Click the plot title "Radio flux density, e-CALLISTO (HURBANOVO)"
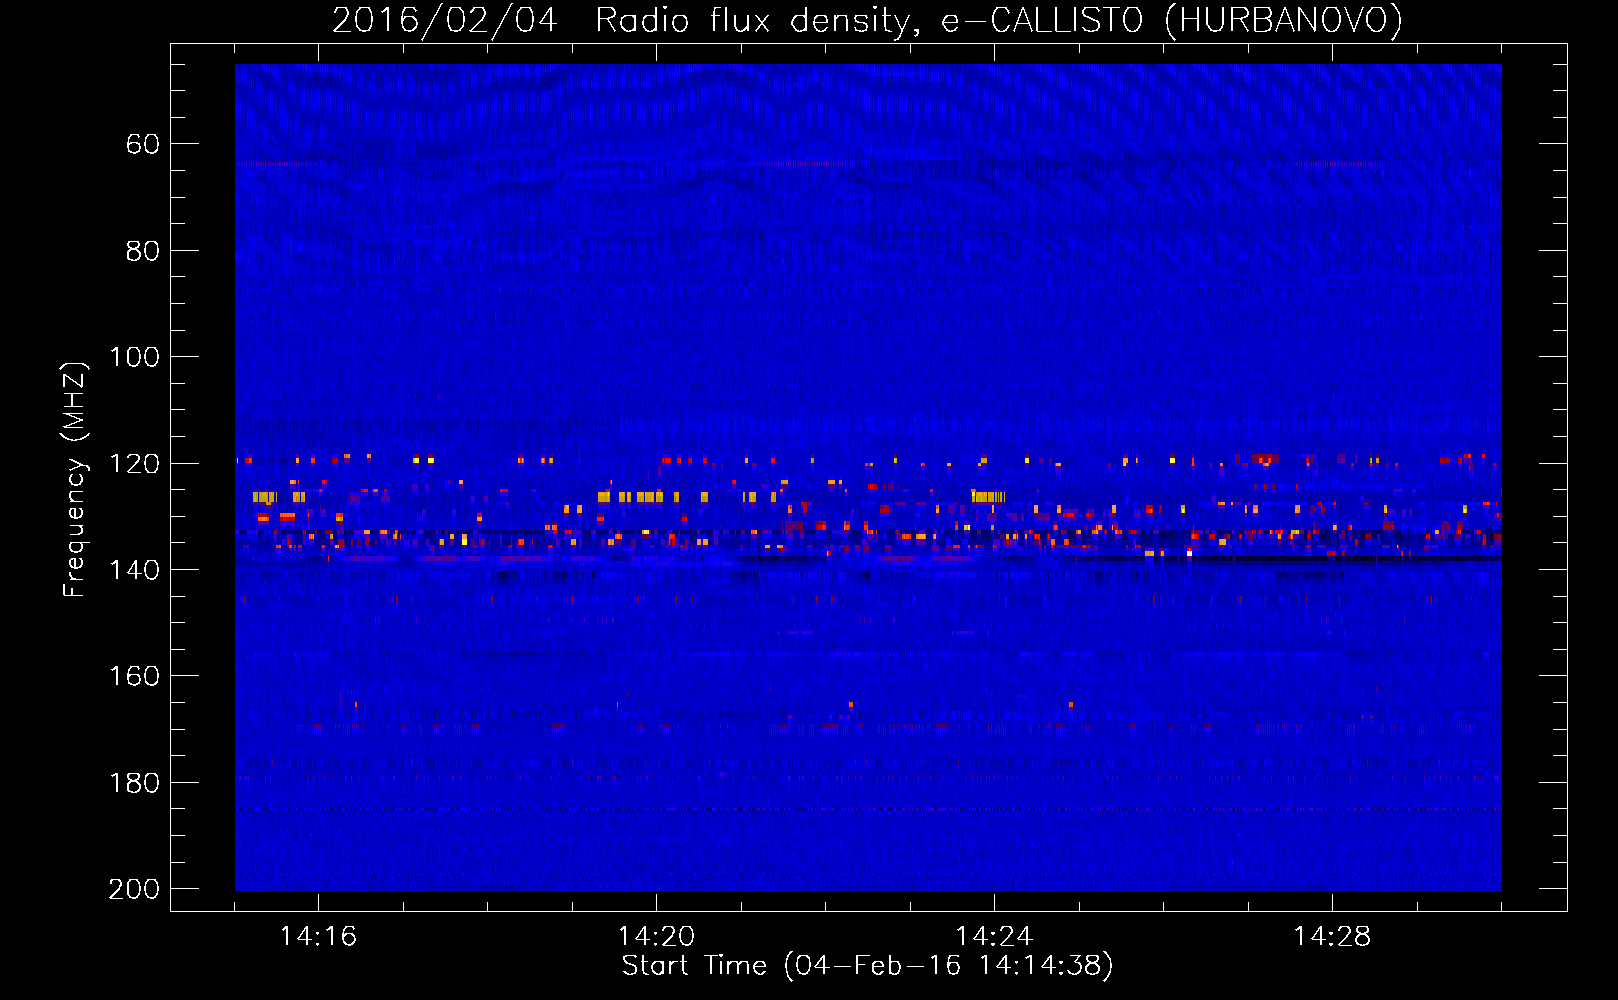The height and width of the screenshot is (1000, 1618). pos(999,20)
